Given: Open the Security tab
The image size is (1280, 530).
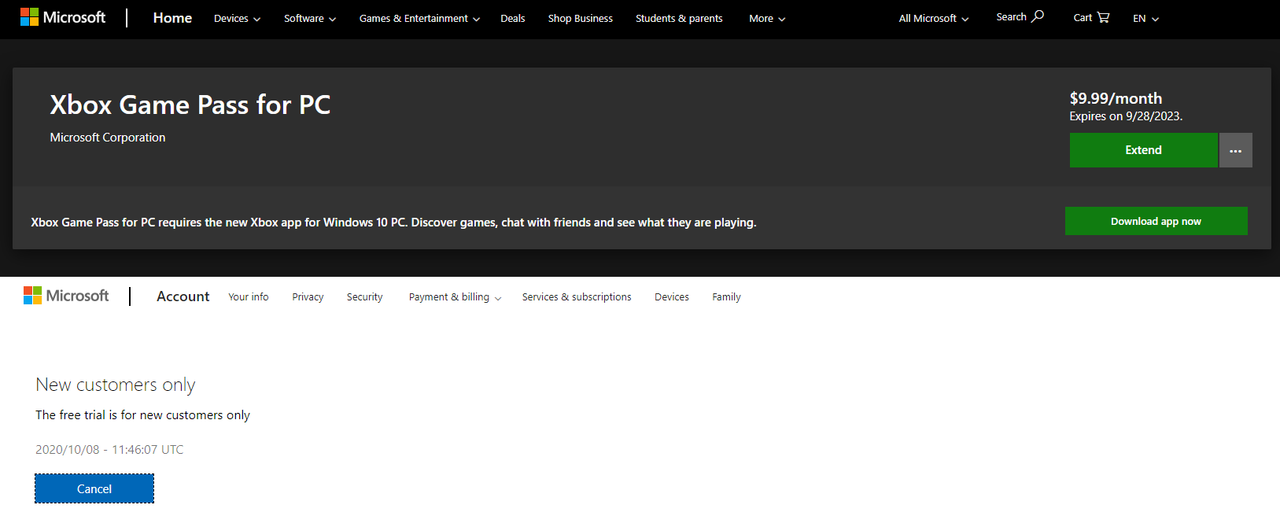Looking at the screenshot, I should click(x=365, y=297).
